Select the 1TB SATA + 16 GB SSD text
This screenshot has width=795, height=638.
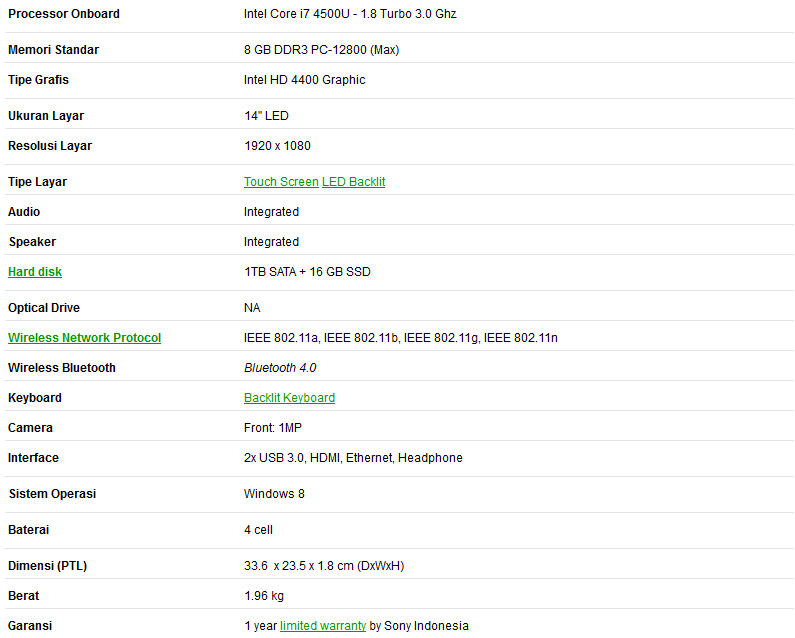[x=307, y=272]
